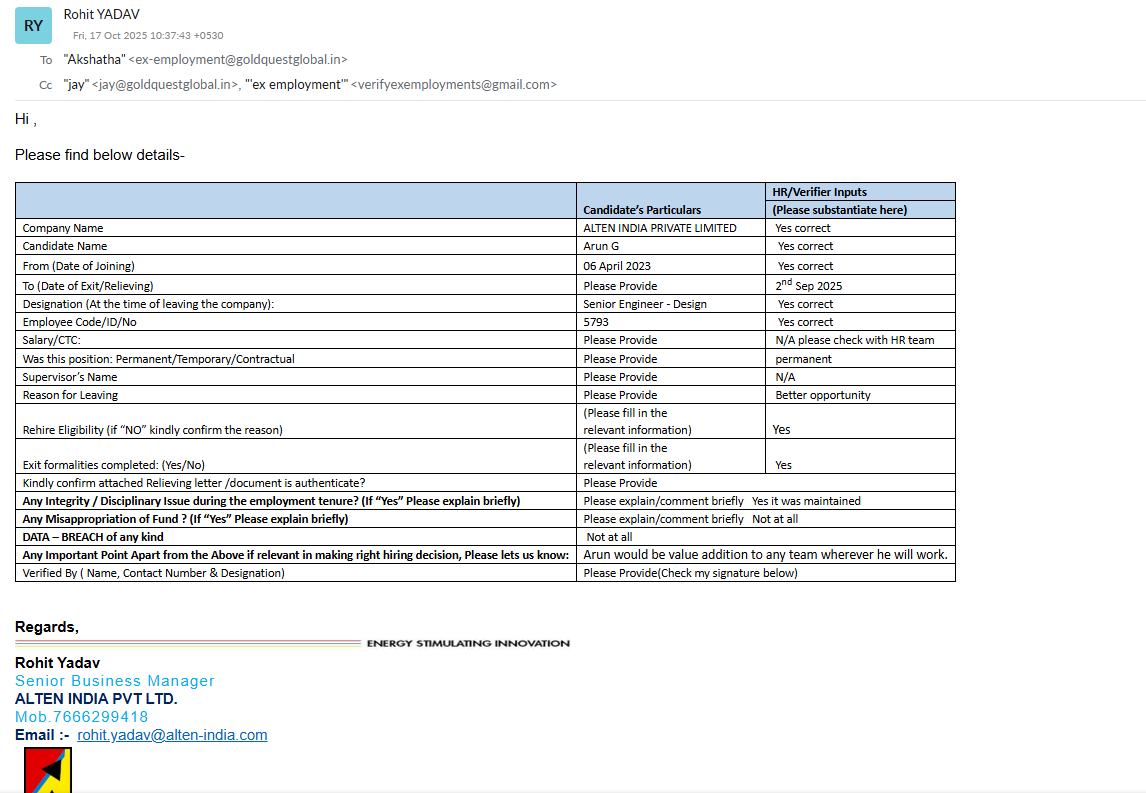Viewport: 1146px width, 793px height.
Task: Click the "Any Integrity / Disciplinary Issue" label
Action: click(x=271, y=501)
